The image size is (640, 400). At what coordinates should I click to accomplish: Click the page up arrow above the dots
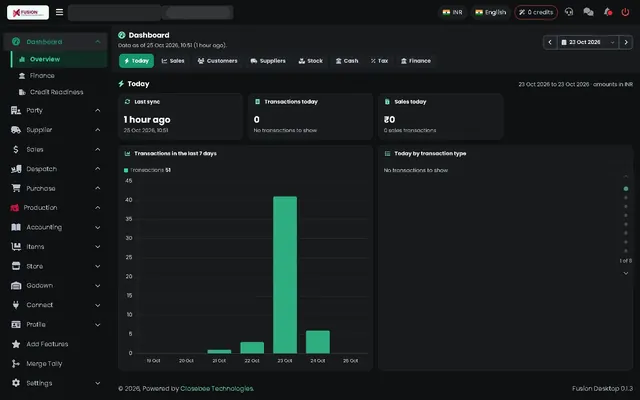tap(626, 176)
